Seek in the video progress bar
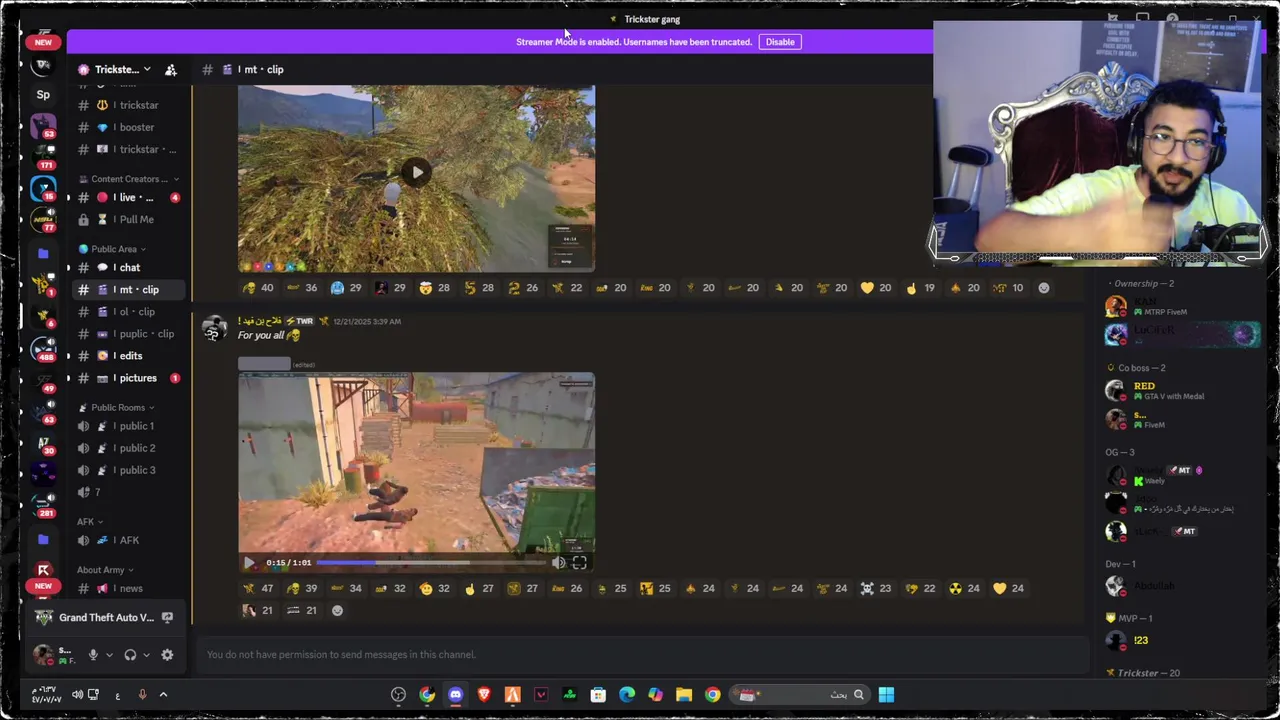Image resolution: width=1280 pixels, height=720 pixels. click(x=432, y=563)
